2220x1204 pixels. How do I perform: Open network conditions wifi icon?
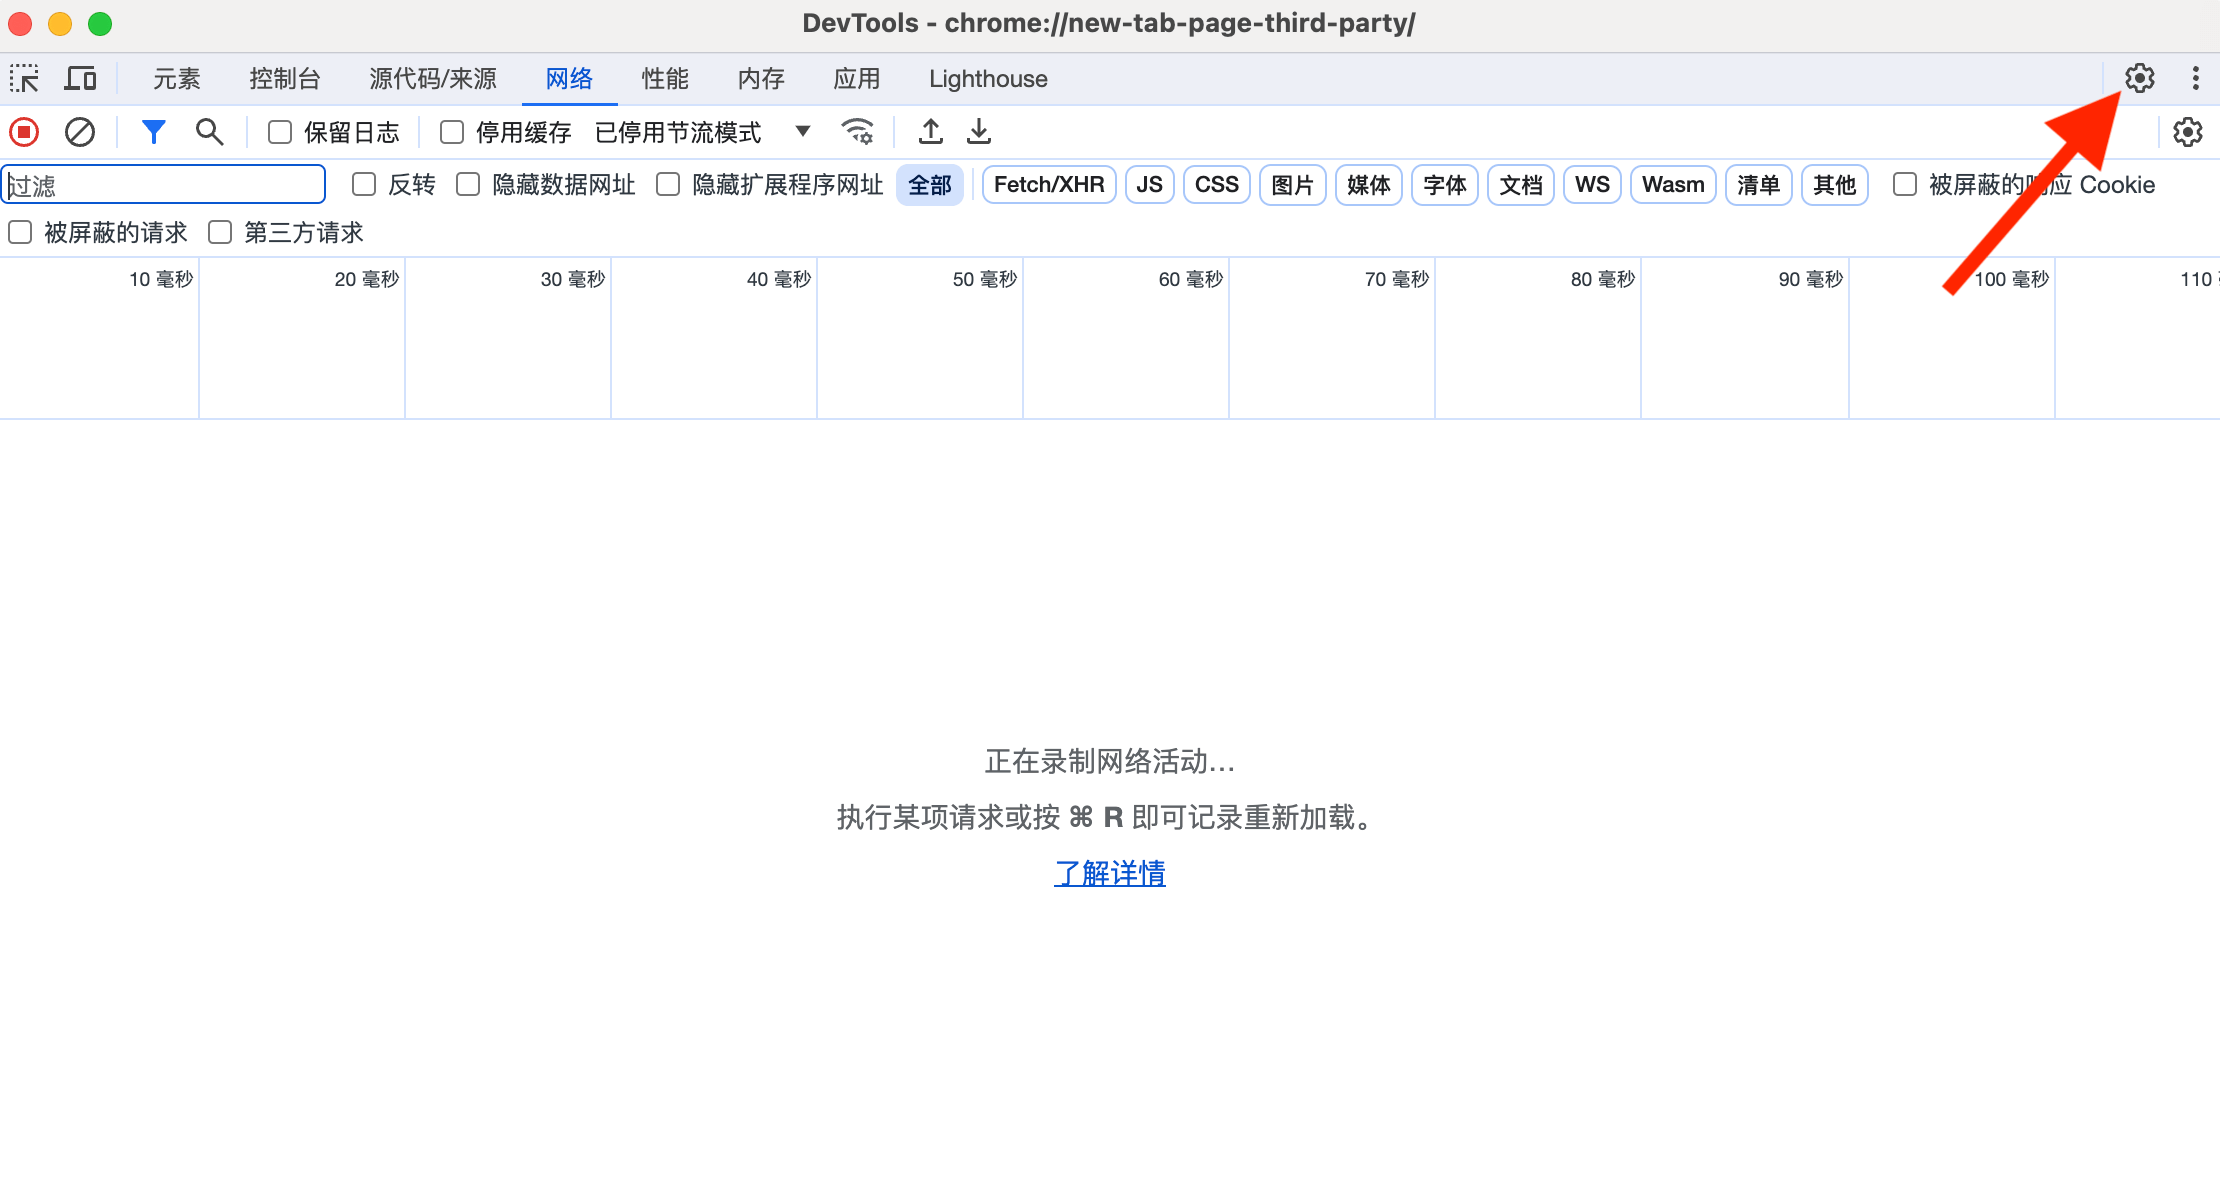(x=857, y=132)
